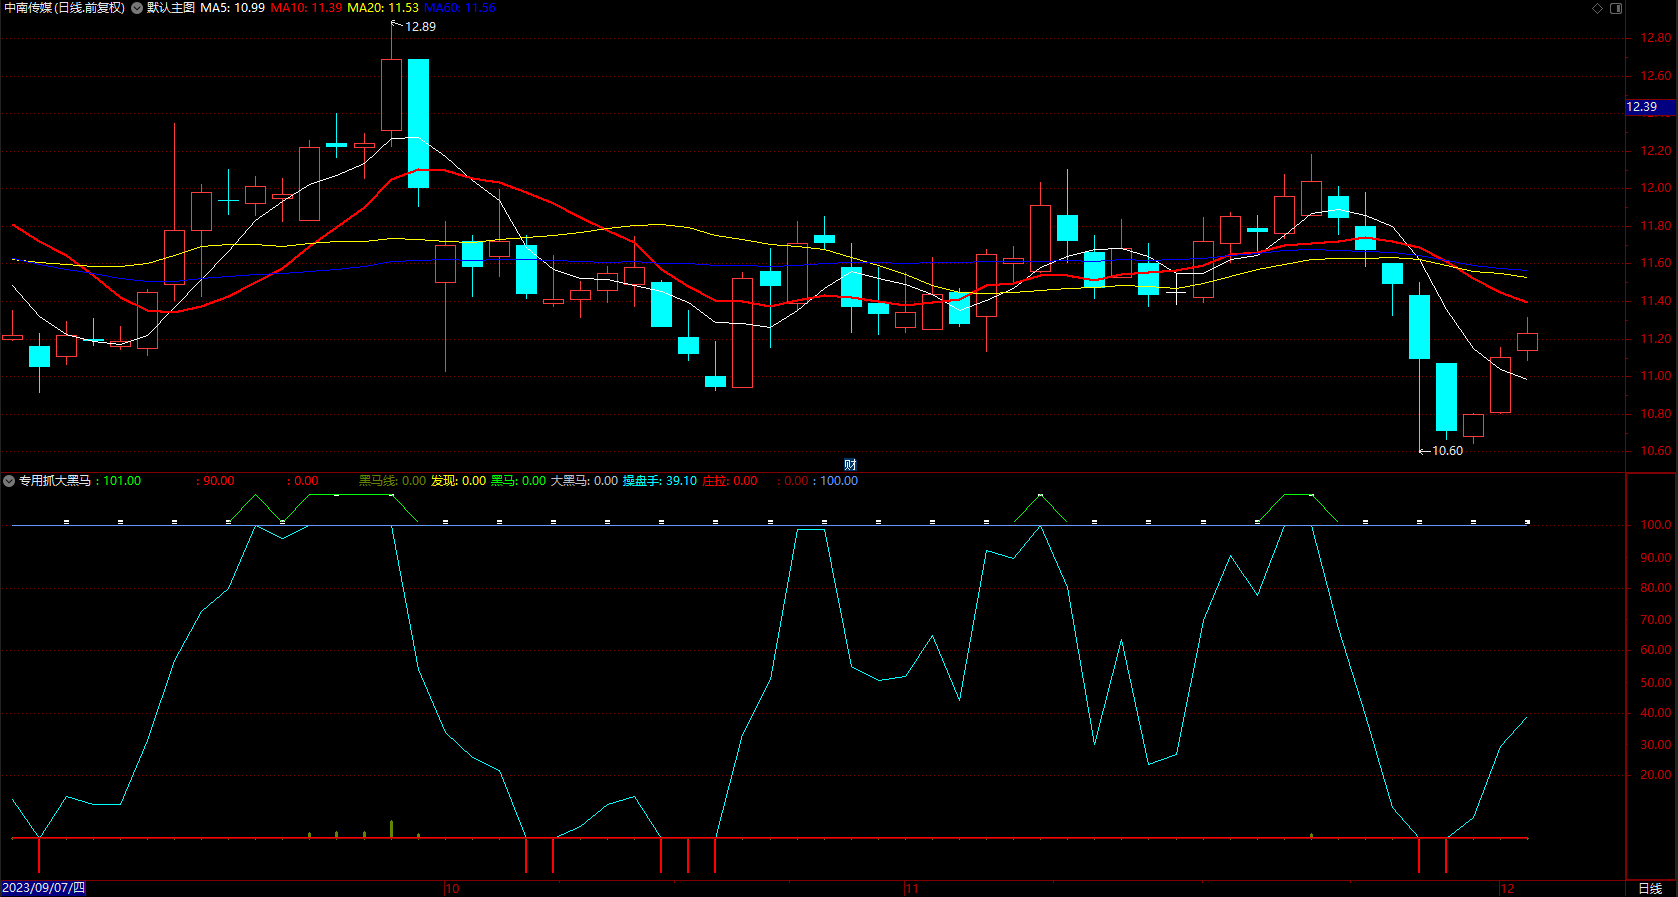This screenshot has height=897, width=1678.
Task: Click the diamond marker icon at top right
Action: (1598, 8)
